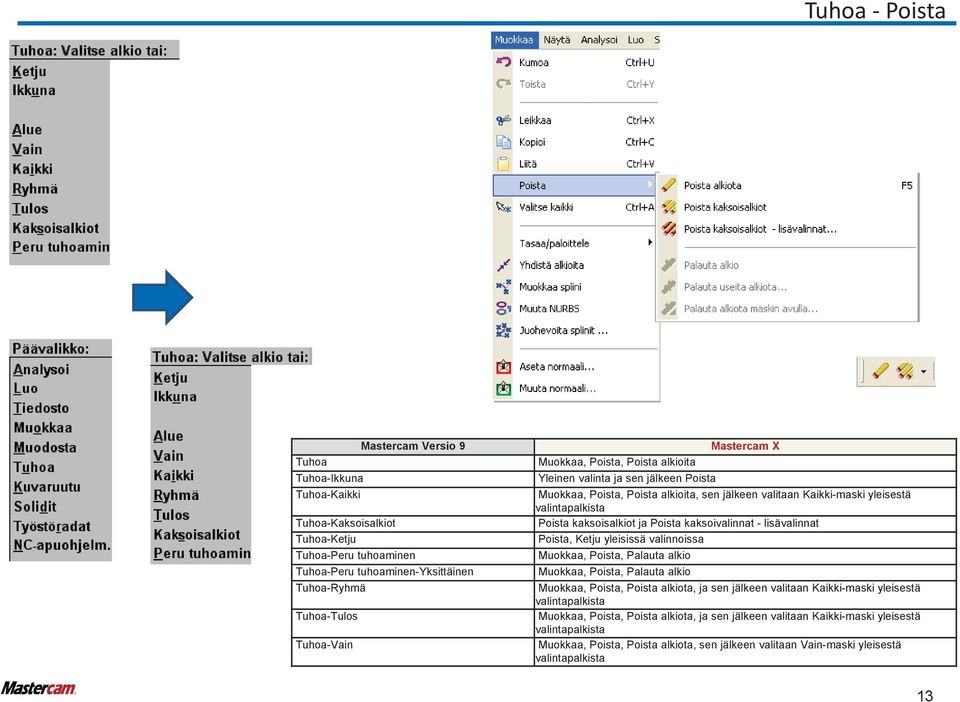Select the Muuta NURBS icon
Screen dimensions: 960x702
(x=503, y=308)
